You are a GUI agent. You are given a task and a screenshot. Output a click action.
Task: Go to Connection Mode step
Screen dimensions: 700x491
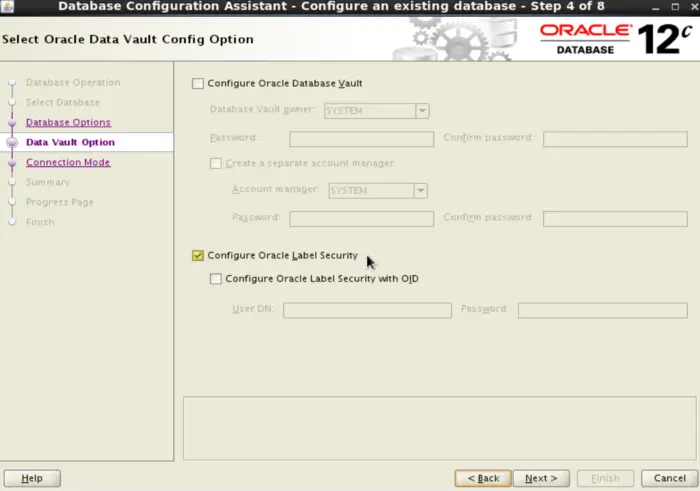[68, 162]
